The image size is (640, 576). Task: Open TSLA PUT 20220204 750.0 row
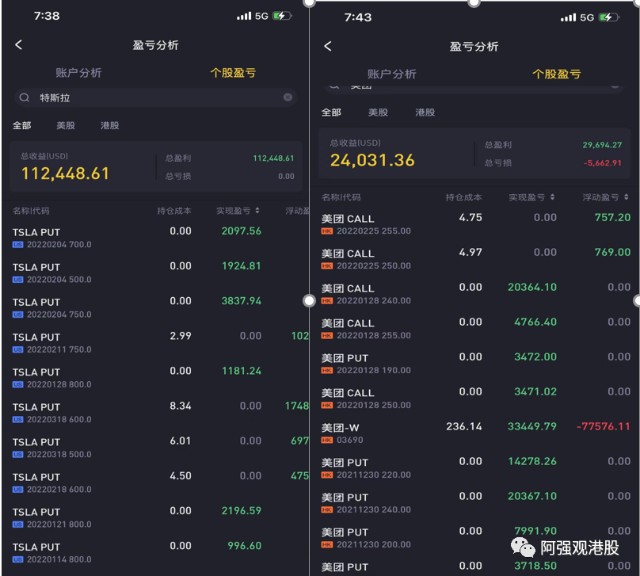[155, 308]
